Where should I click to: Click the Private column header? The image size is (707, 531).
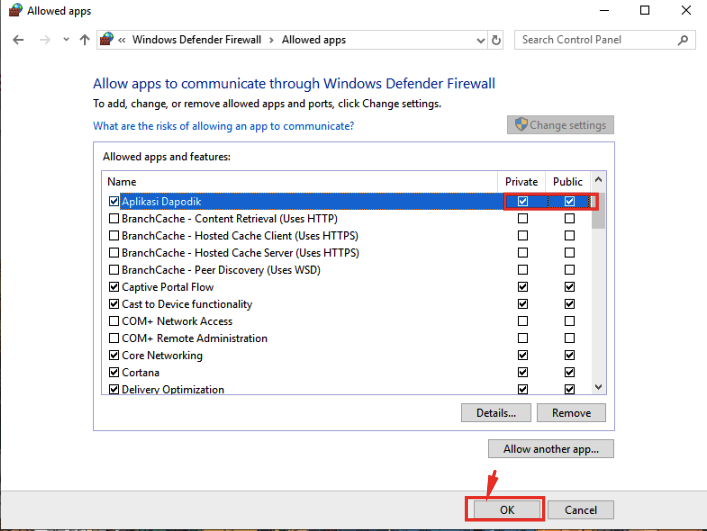pos(522,182)
